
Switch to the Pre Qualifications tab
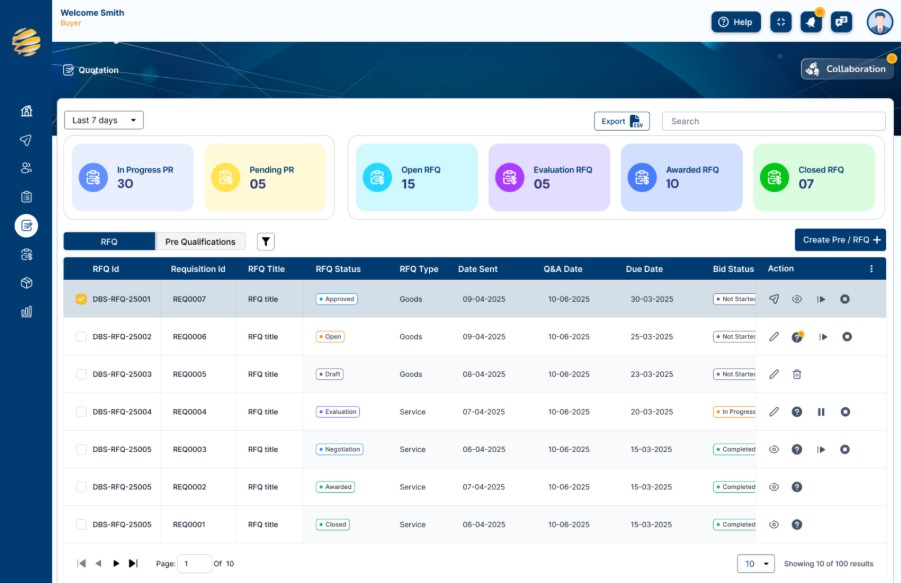coord(200,242)
